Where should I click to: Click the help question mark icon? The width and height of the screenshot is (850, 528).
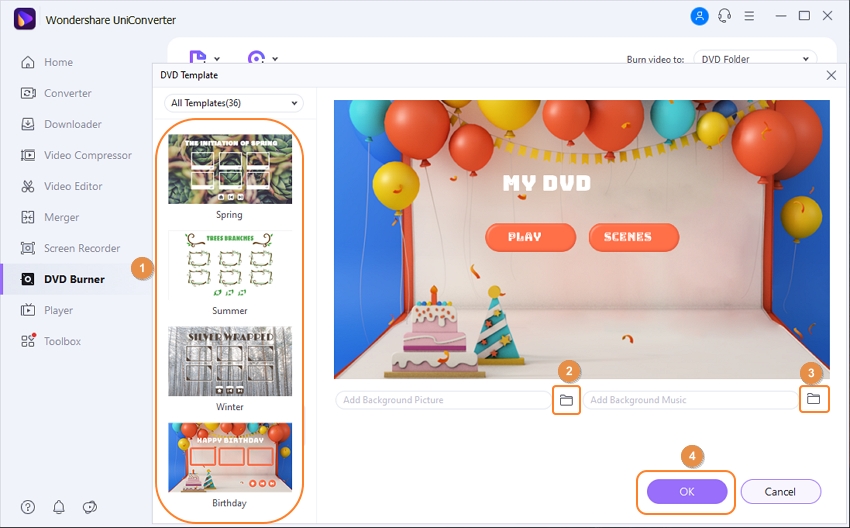28,507
